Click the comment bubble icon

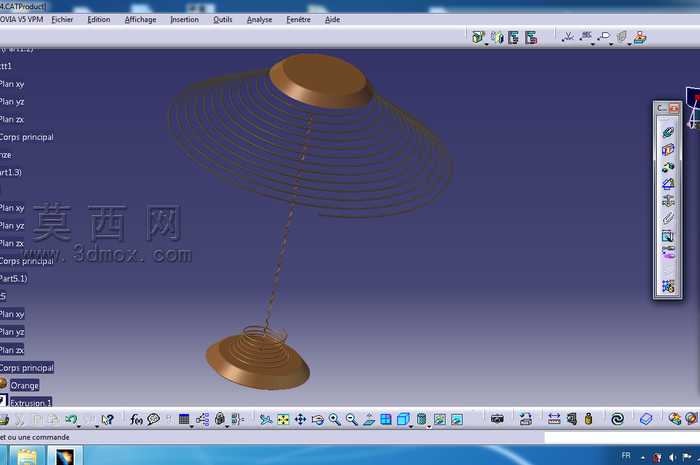point(154,419)
